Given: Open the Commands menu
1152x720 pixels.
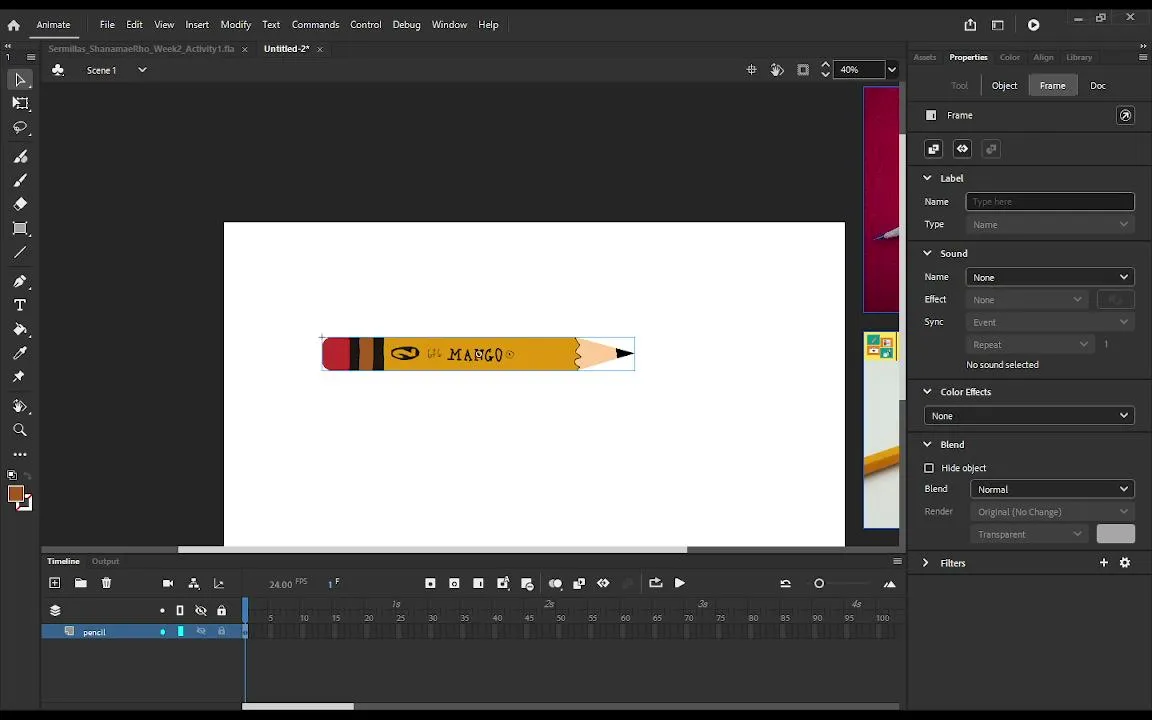Looking at the screenshot, I should pyautogui.click(x=315, y=25).
